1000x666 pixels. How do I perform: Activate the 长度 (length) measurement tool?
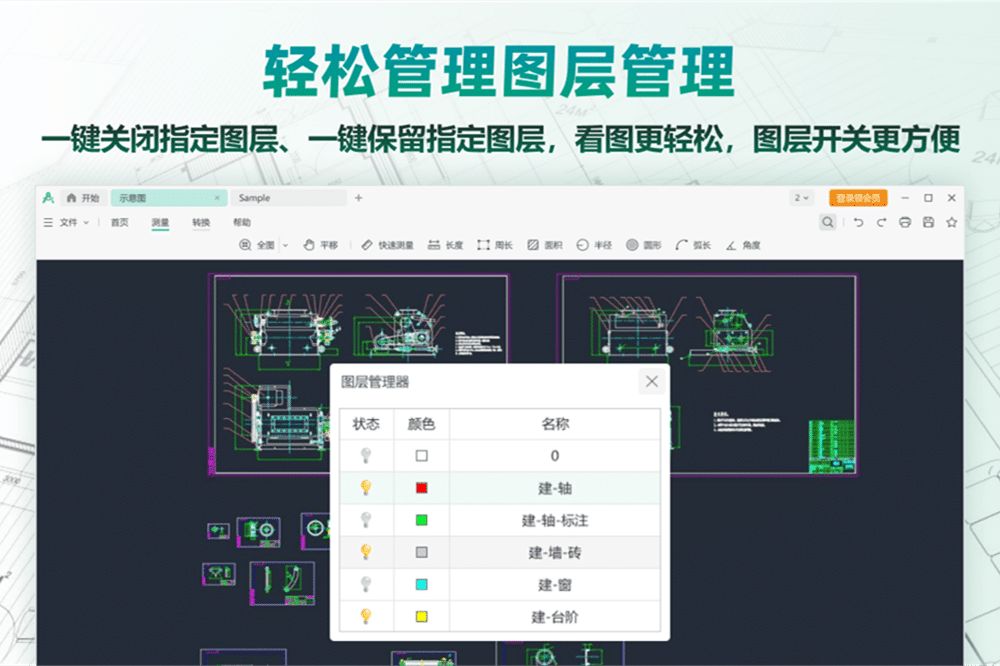tap(446, 245)
